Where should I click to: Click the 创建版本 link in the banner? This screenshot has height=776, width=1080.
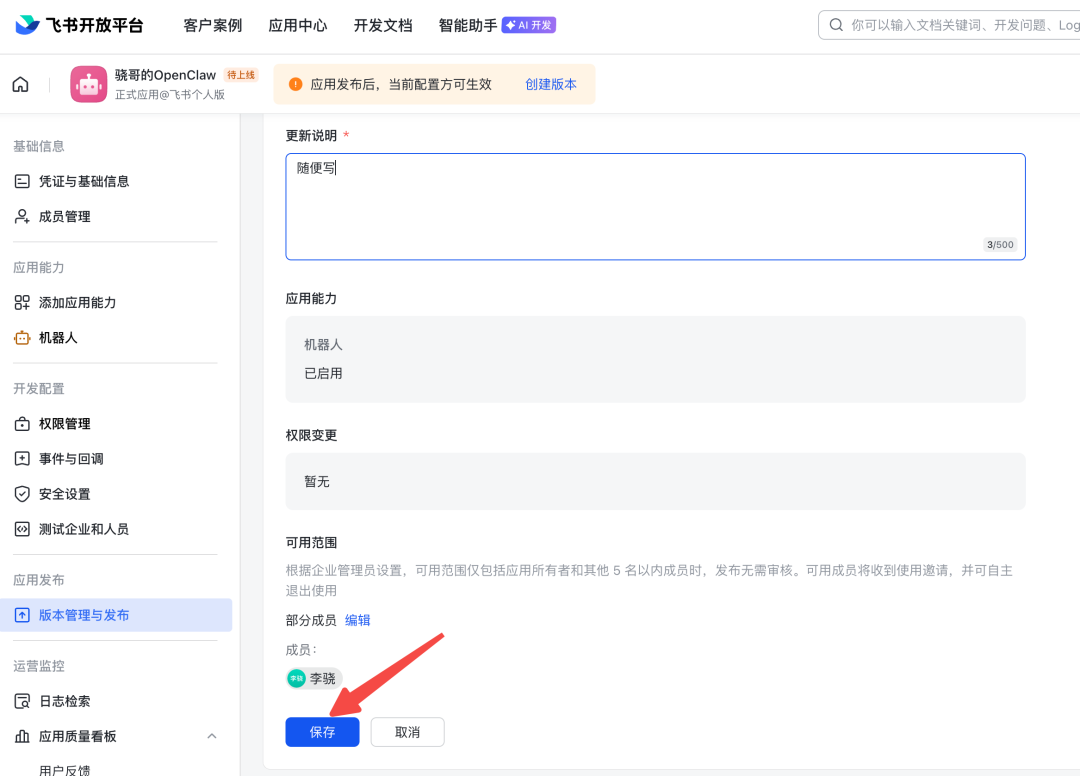point(550,84)
